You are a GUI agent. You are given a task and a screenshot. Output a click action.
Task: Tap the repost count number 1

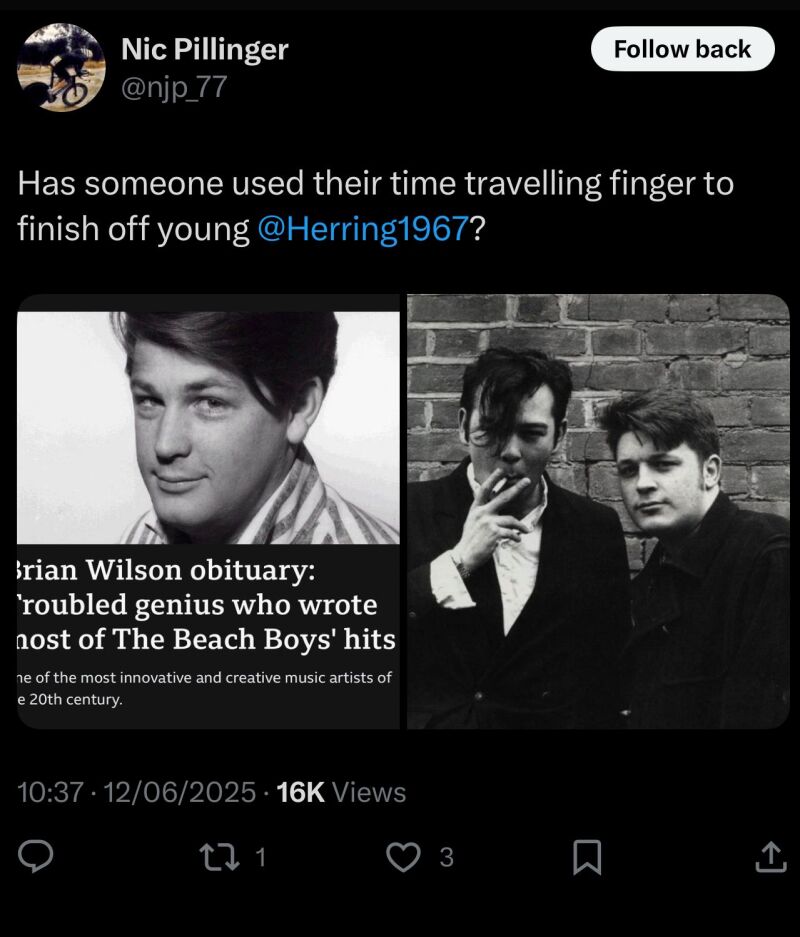click(260, 857)
